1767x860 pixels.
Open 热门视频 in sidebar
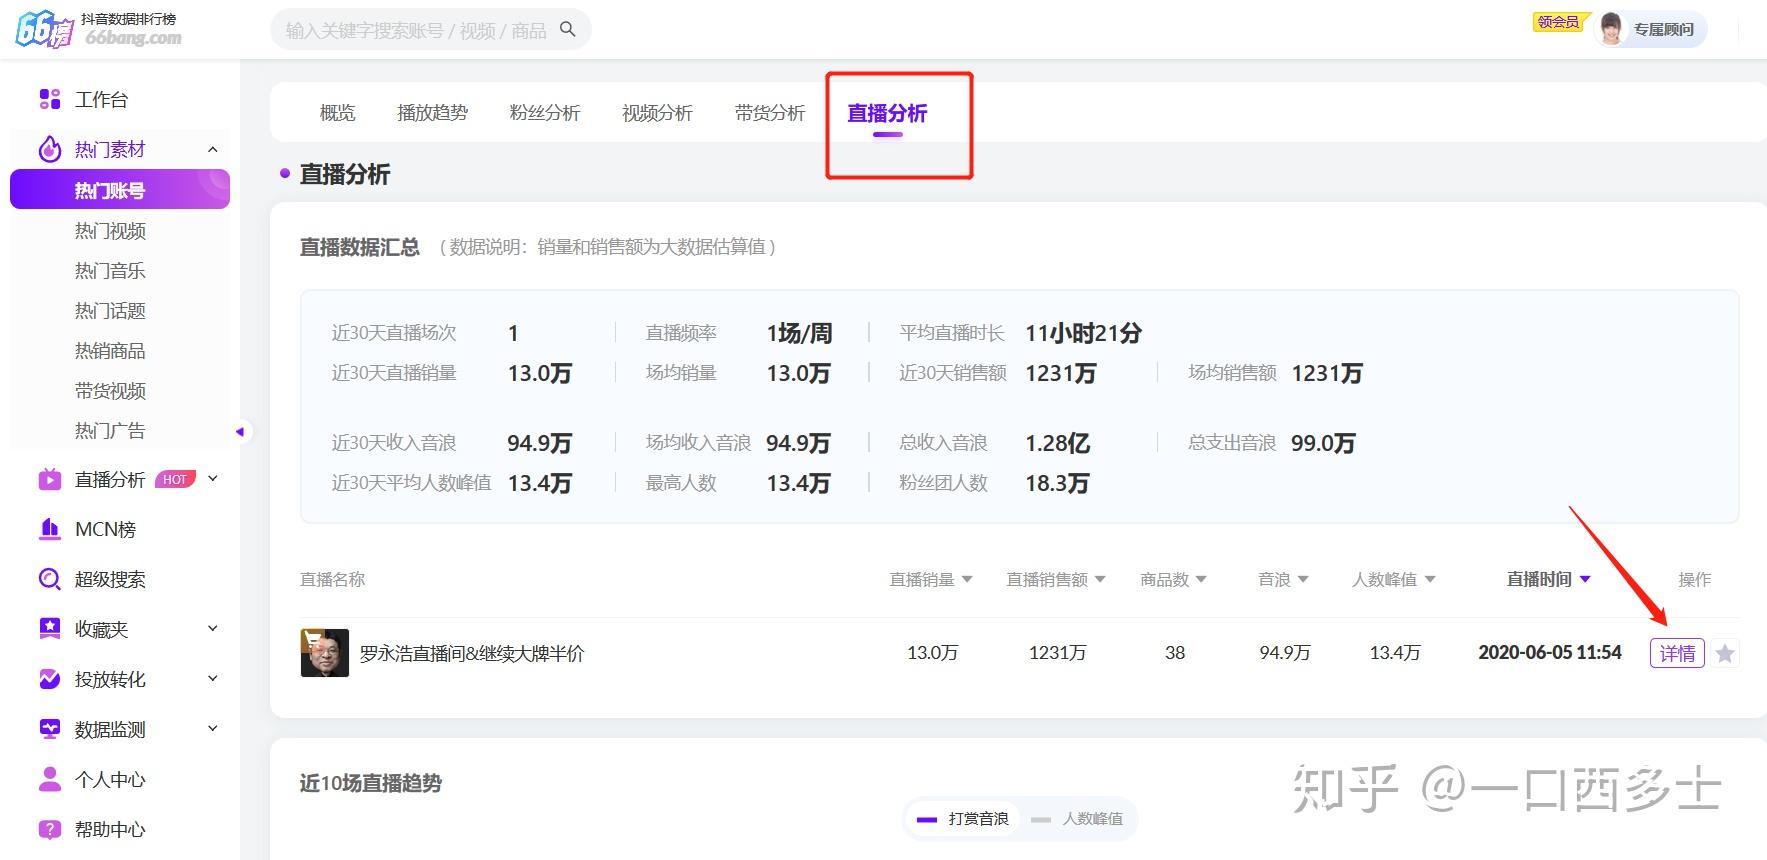click(110, 231)
